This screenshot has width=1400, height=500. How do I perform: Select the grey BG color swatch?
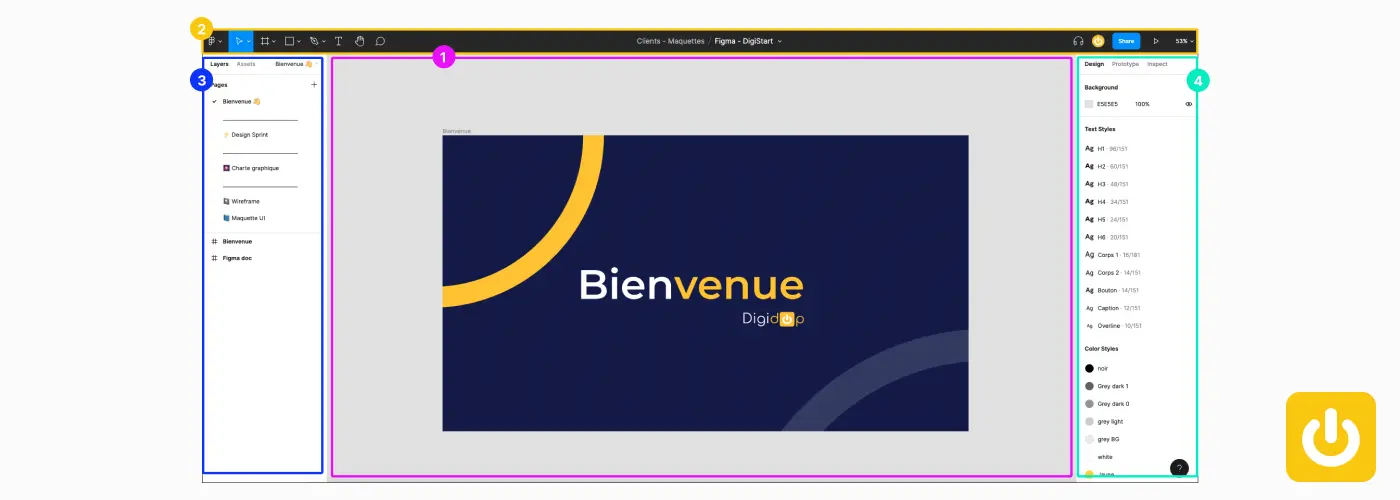pyautogui.click(x=1089, y=439)
